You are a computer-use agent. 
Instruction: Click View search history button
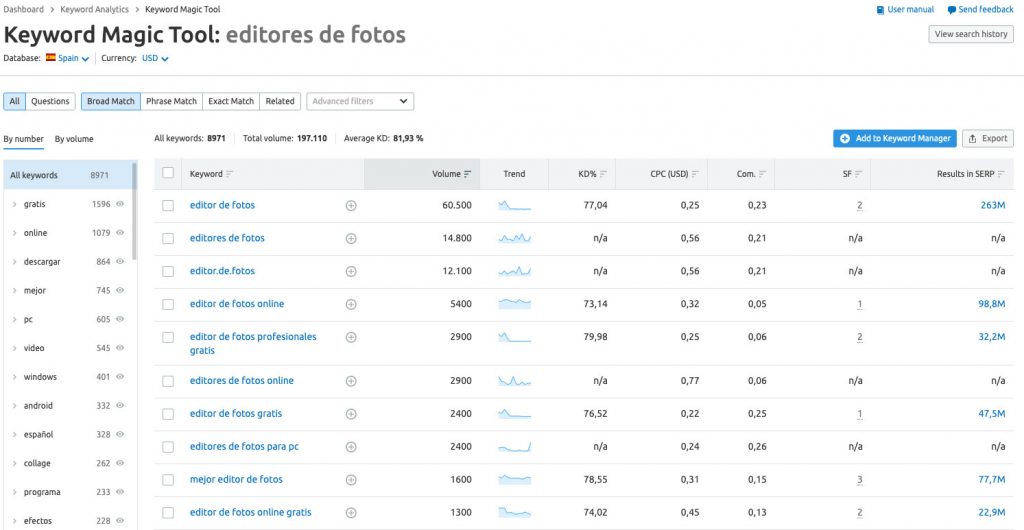[x=971, y=34]
